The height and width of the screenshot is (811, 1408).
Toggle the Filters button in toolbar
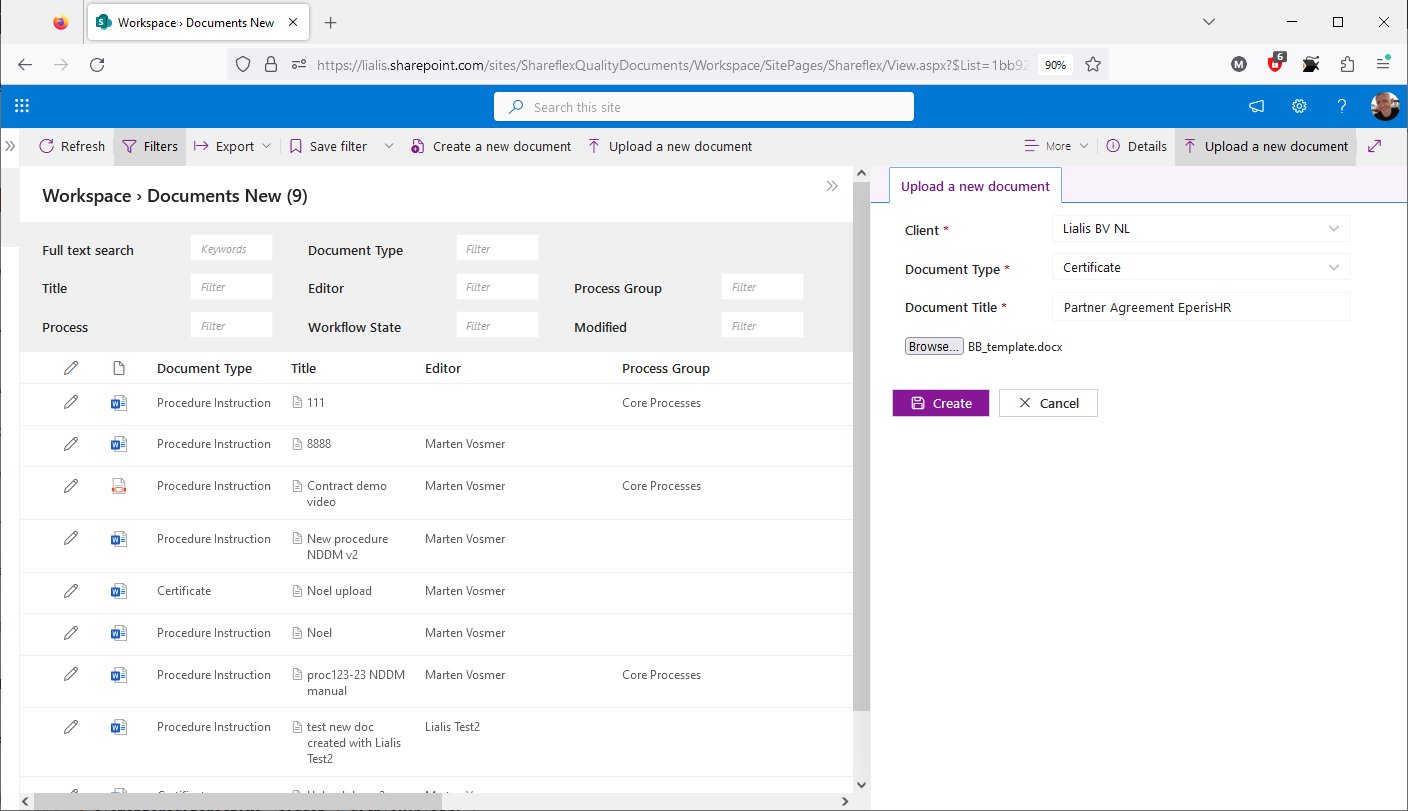pyautogui.click(x=150, y=146)
